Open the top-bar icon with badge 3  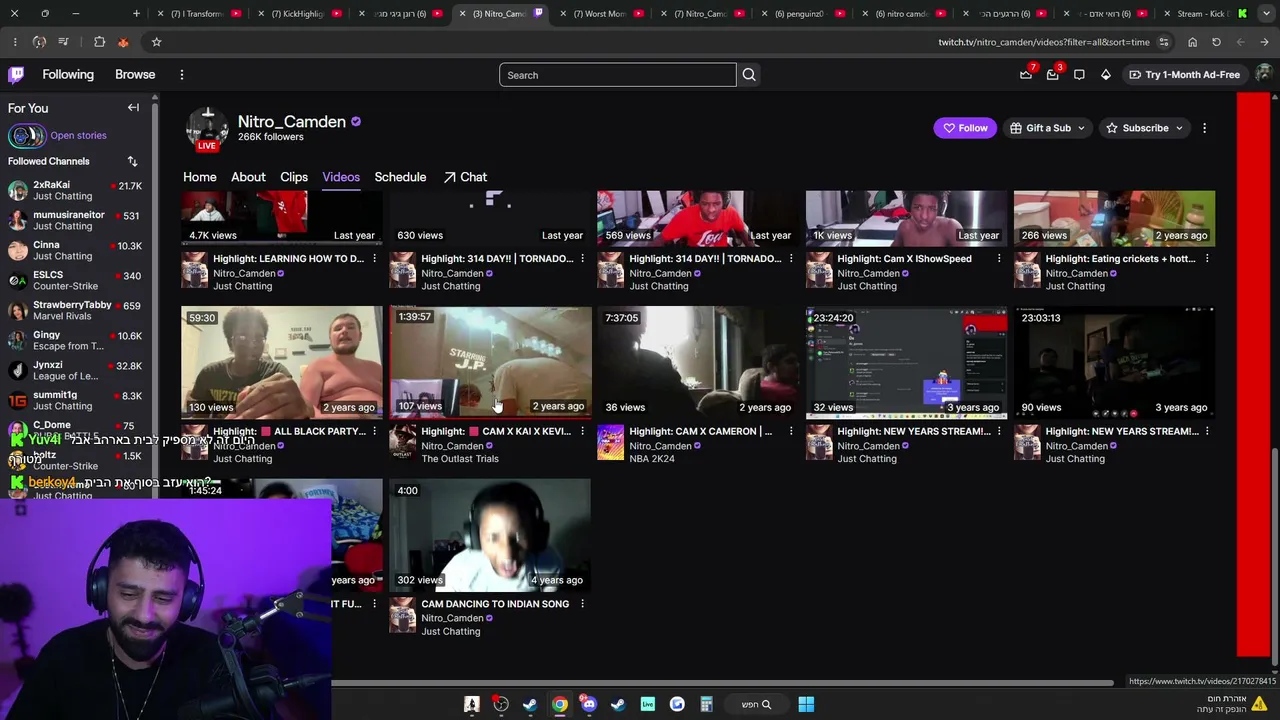pos(1053,75)
